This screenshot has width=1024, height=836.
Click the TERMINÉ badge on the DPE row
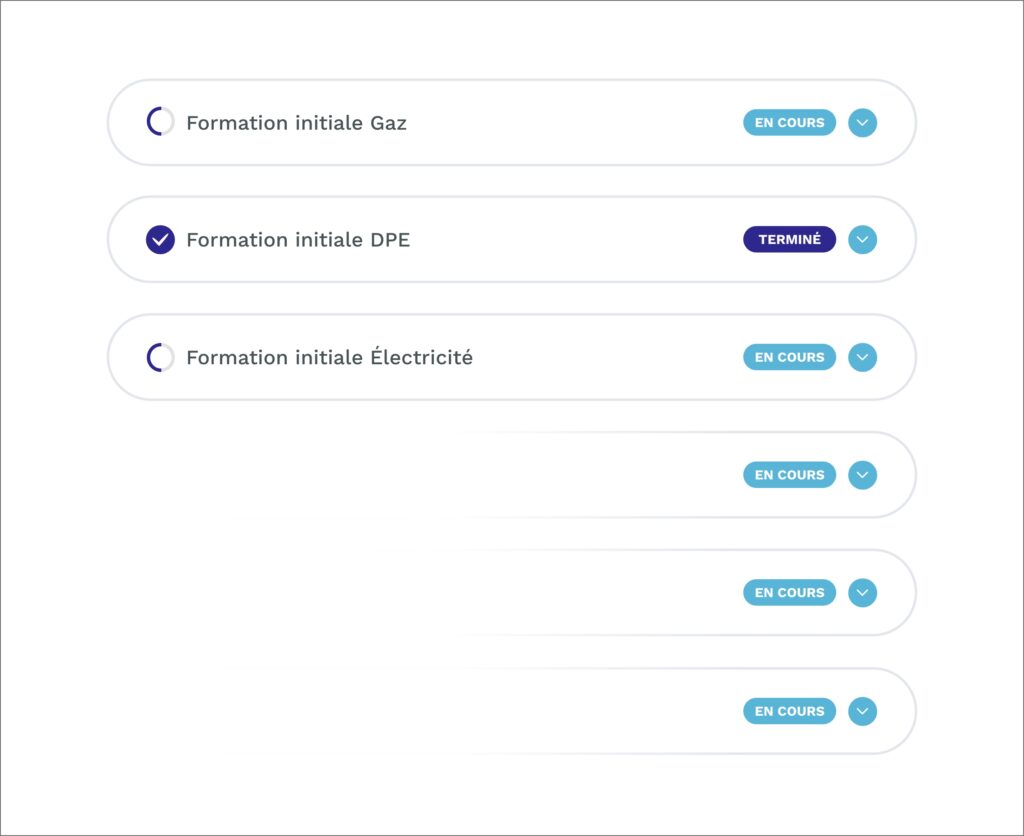coord(789,240)
